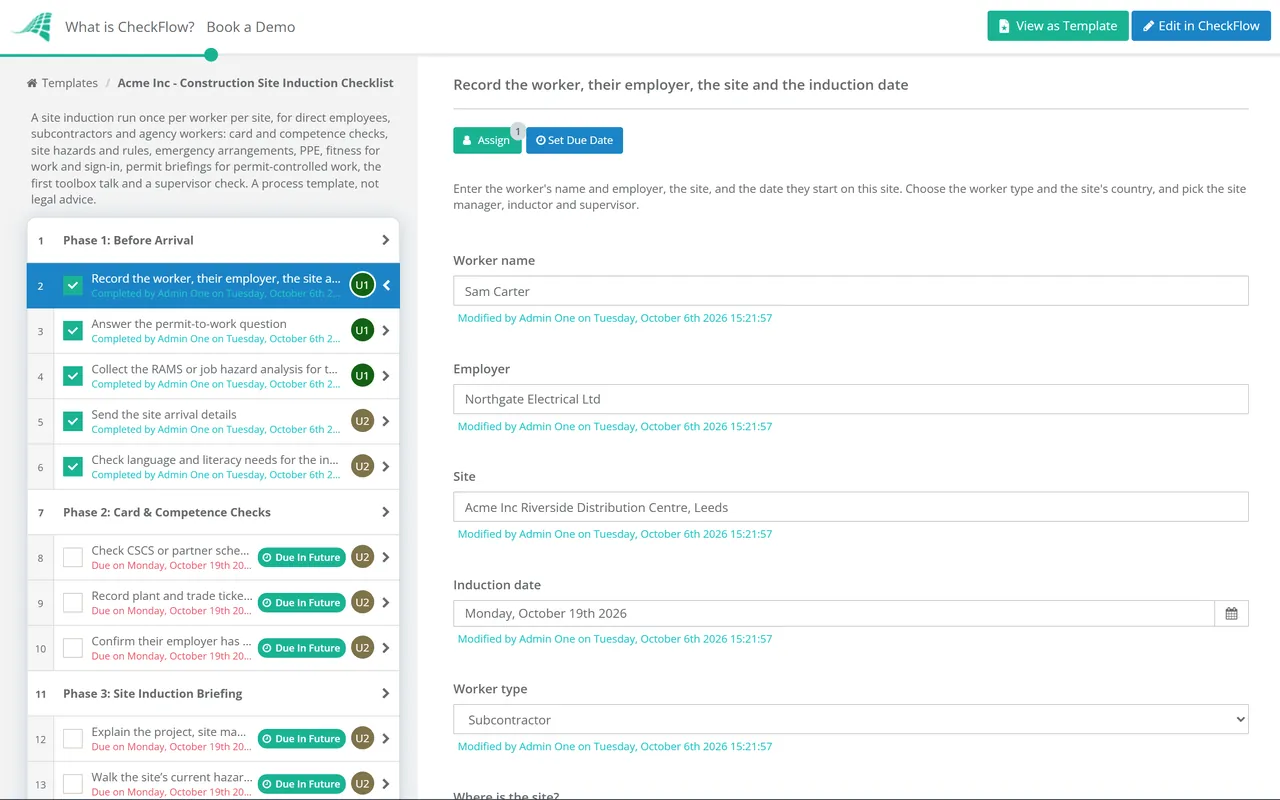
Task: Open the permit-to-work question task chevron
Action: 386,330
